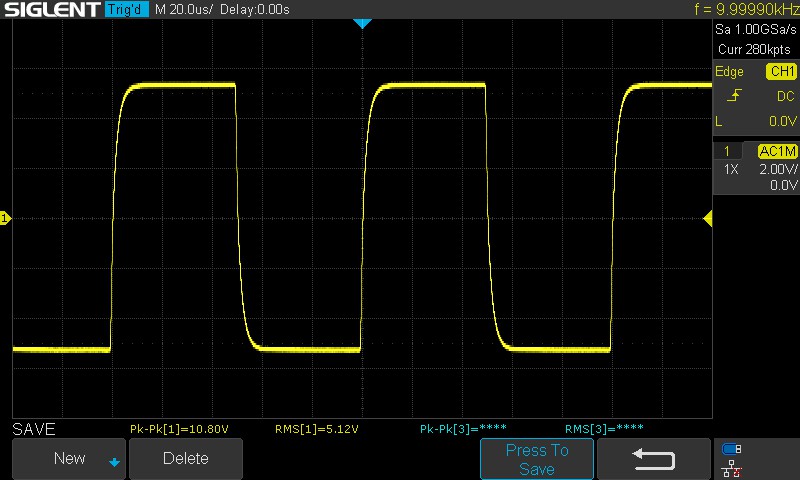800x480 pixels.
Task: Click the Pk-Pk[3]=**** measurement
Action: coord(463,429)
